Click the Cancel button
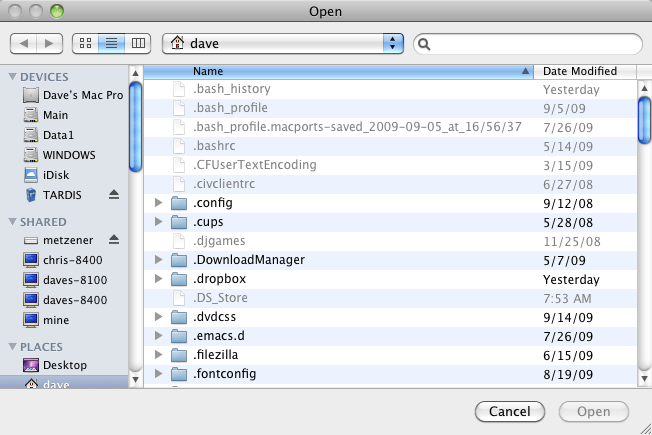The width and height of the screenshot is (652, 435). click(x=510, y=412)
